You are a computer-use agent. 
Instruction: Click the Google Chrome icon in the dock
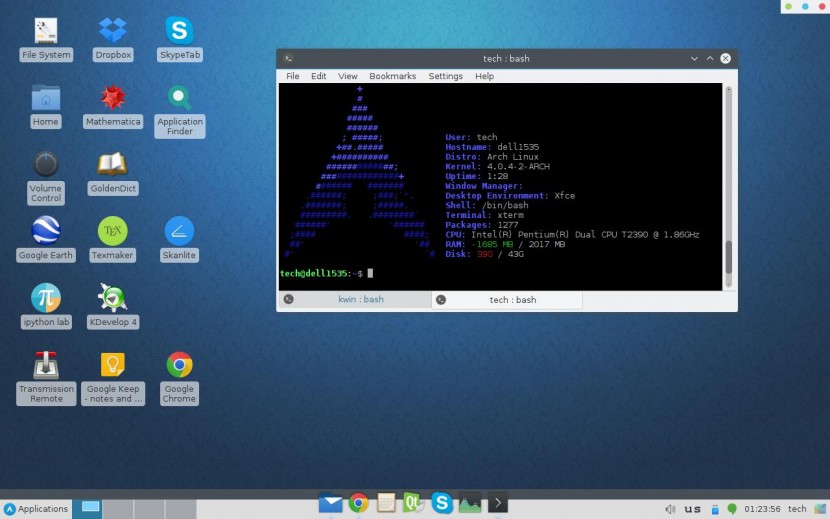pos(358,504)
